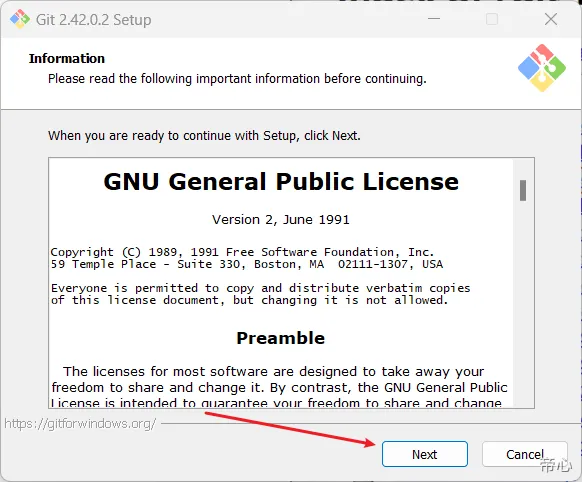Screen dimensions: 582x482
Task: Open the gitforwindows.org link
Action: (80, 423)
